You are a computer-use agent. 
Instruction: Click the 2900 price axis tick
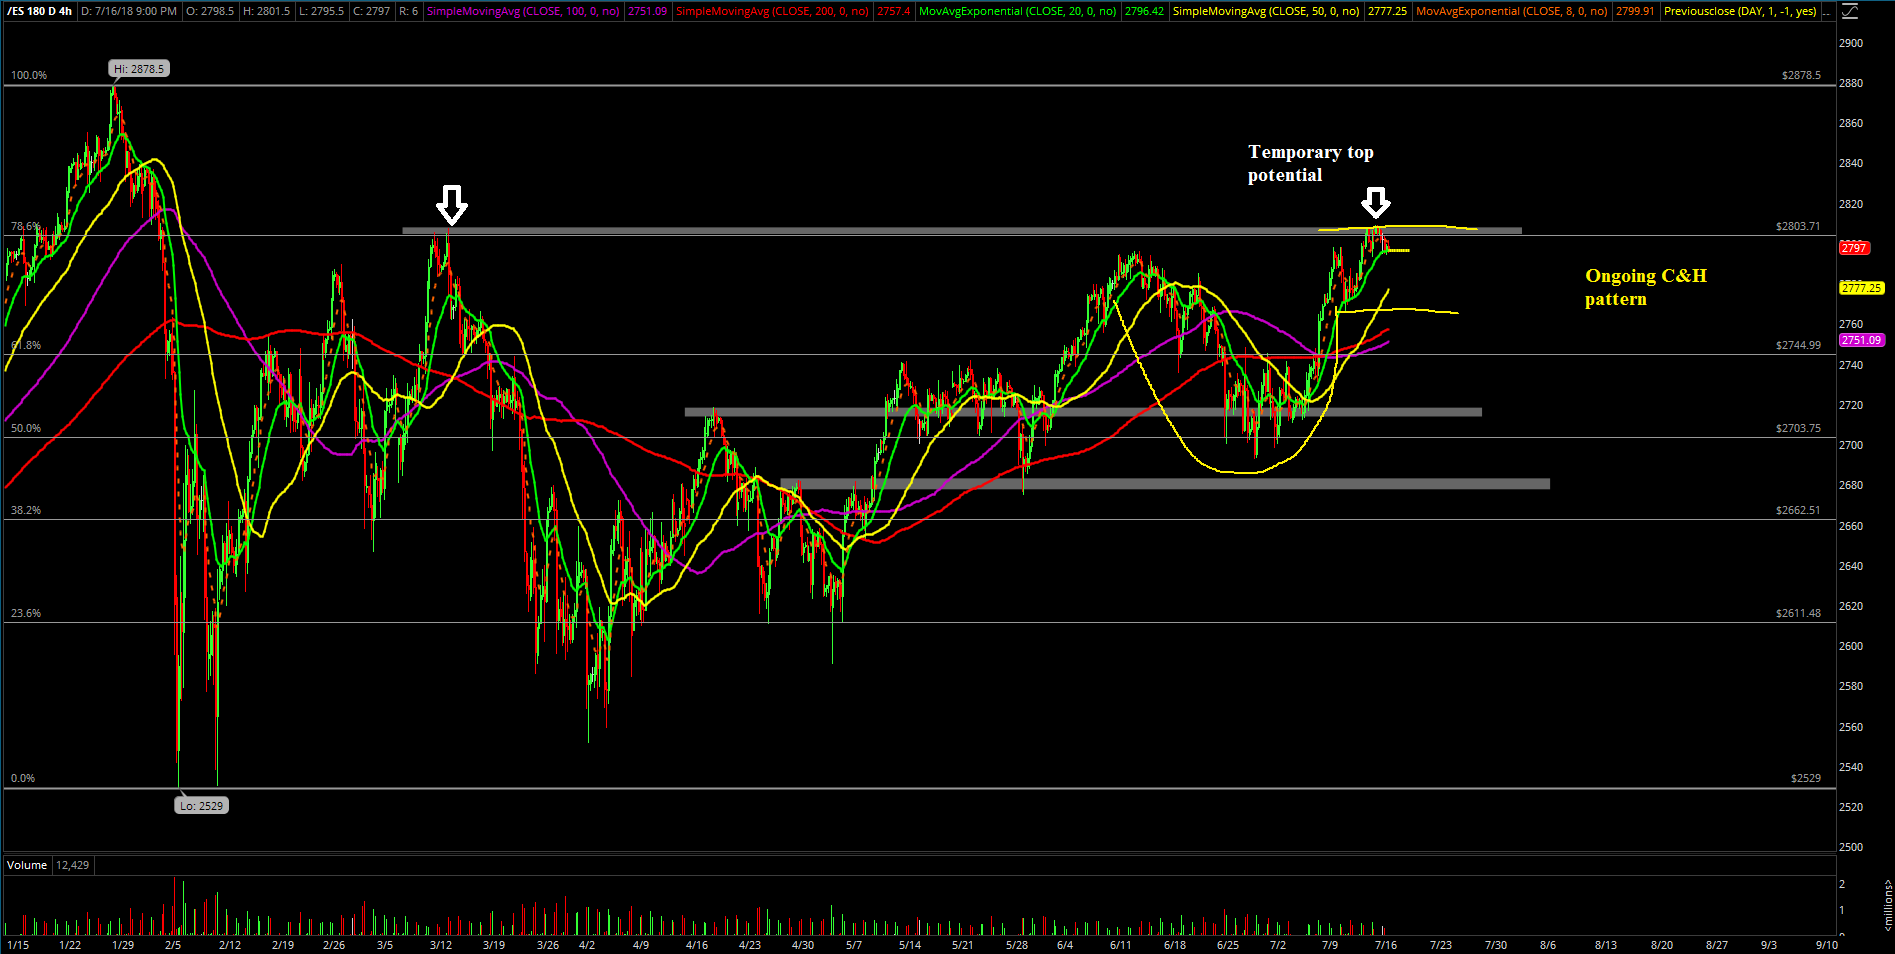click(x=1851, y=43)
